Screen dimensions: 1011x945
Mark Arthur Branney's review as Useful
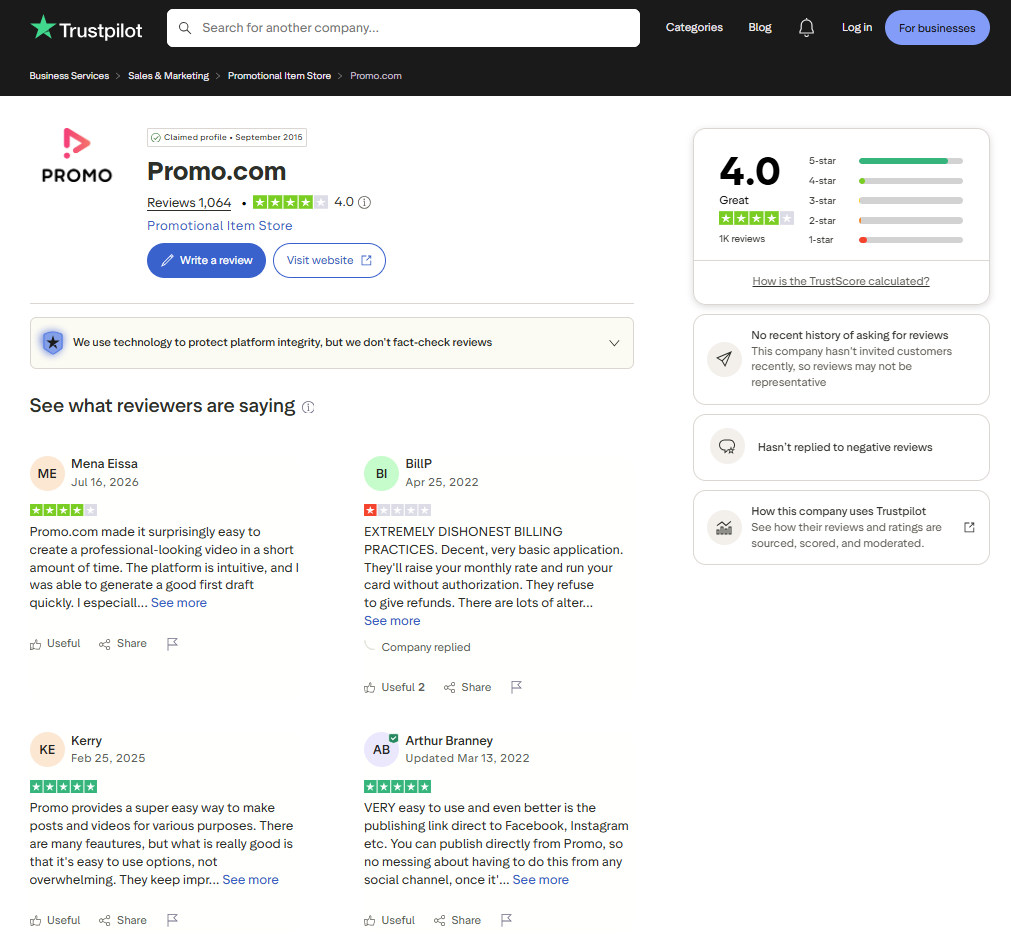389,920
